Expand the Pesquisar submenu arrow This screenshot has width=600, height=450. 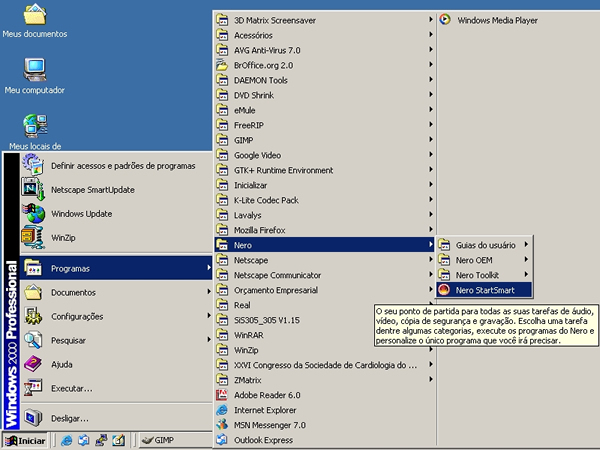click(209, 340)
